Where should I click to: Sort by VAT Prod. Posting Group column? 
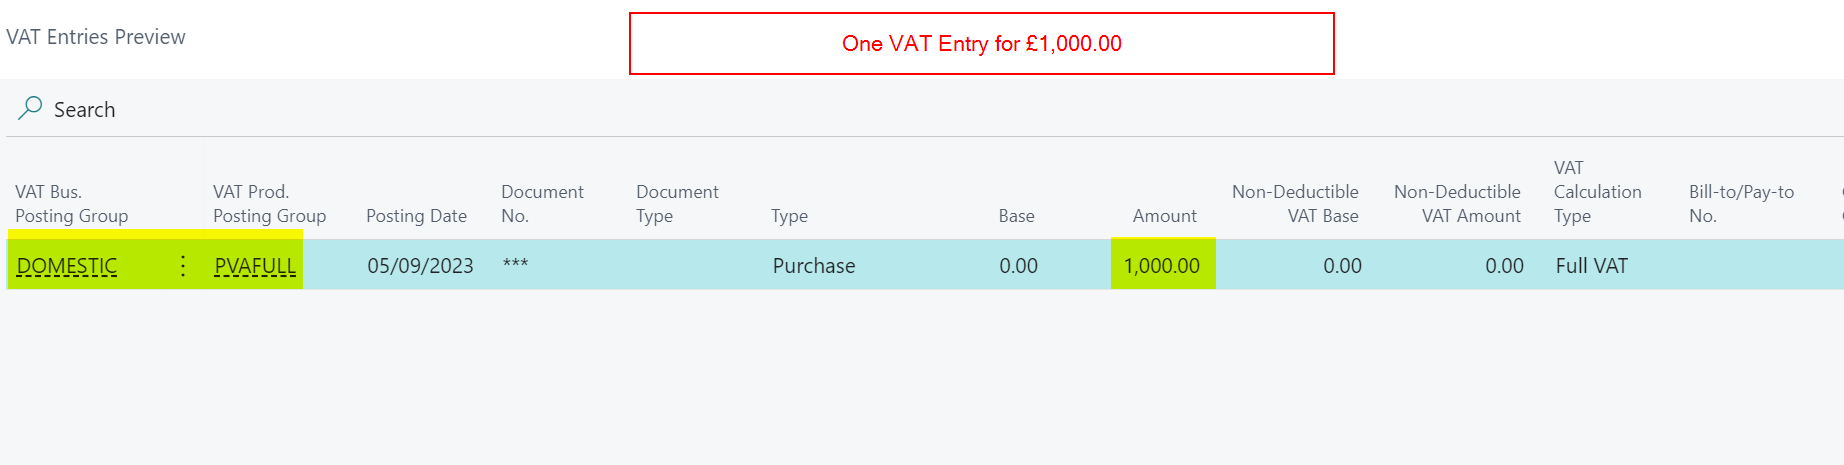269,204
